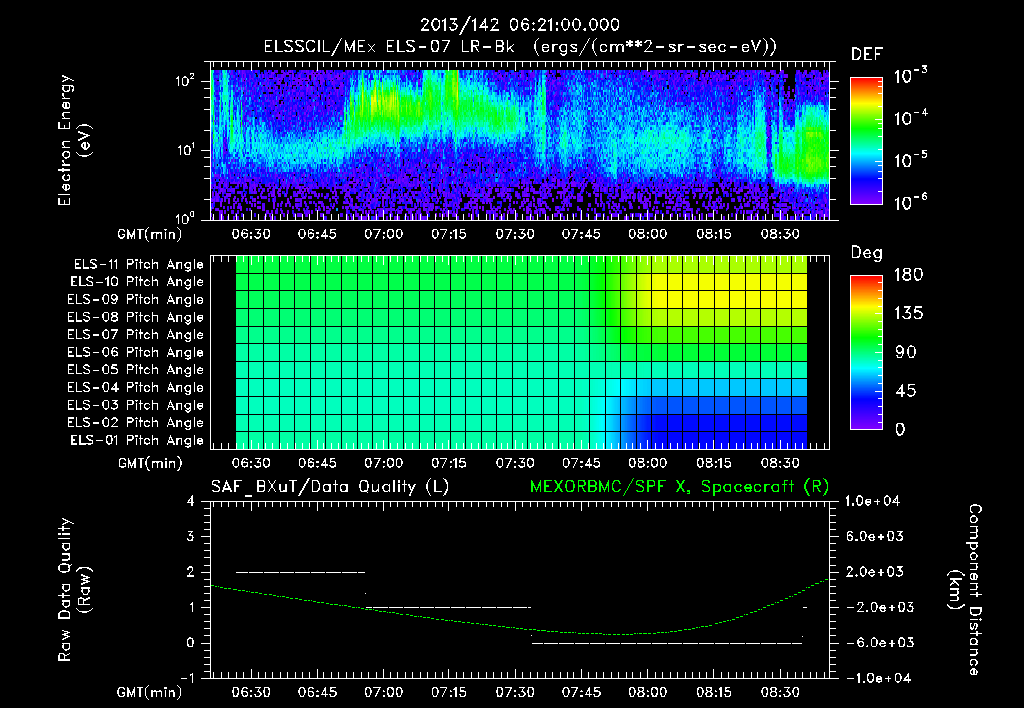Image resolution: width=1024 pixels, height=708 pixels.
Task: Click the "3" raw data quality tick label
Action: [191, 537]
